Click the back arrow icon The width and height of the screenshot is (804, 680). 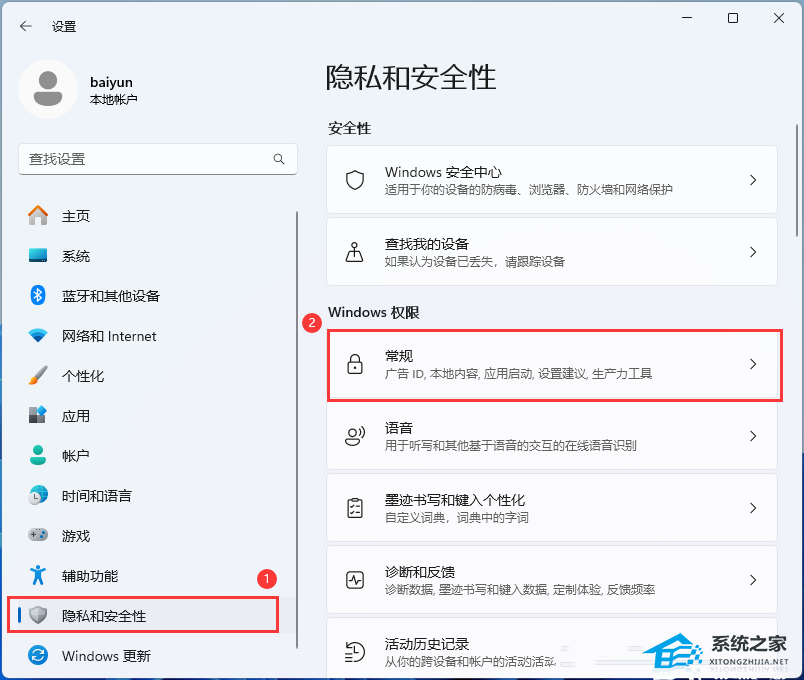[26, 26]
